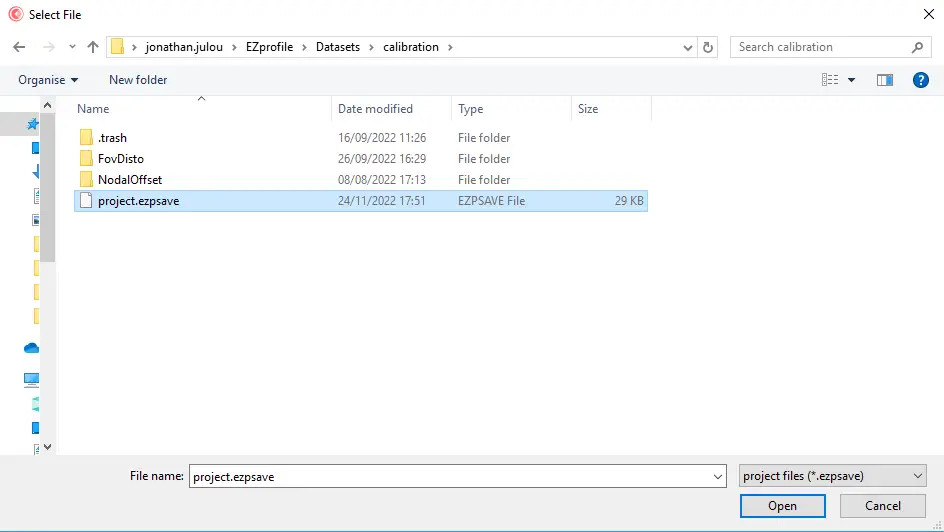Image resolution: width=944 pixels, height=532 pixels.
Task: Click New folder in the toolbar
Action: pos(138,80)
